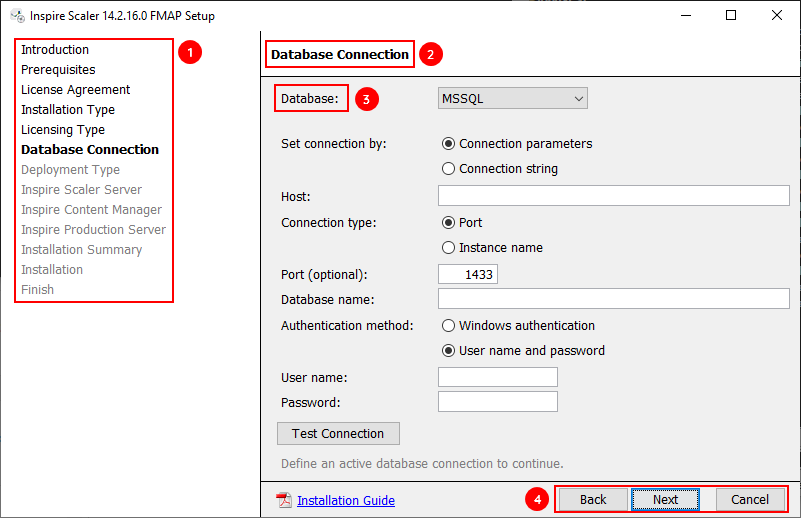Click the PDF icon beside Installation Guide
The width and height of the screenshot is (801, 518).
pos(284,500)
